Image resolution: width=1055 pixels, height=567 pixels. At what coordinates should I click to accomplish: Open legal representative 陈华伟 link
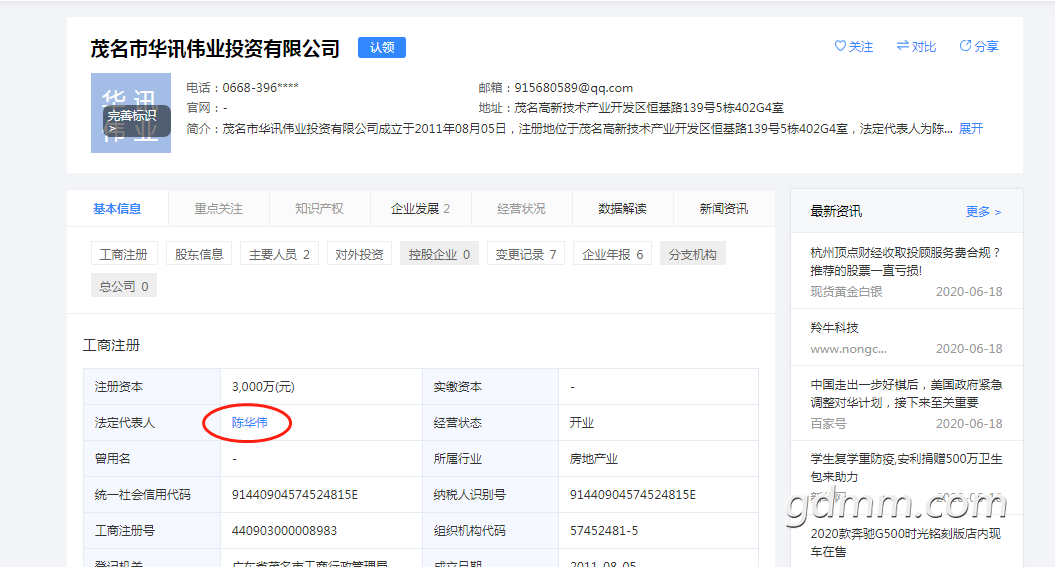250,423
